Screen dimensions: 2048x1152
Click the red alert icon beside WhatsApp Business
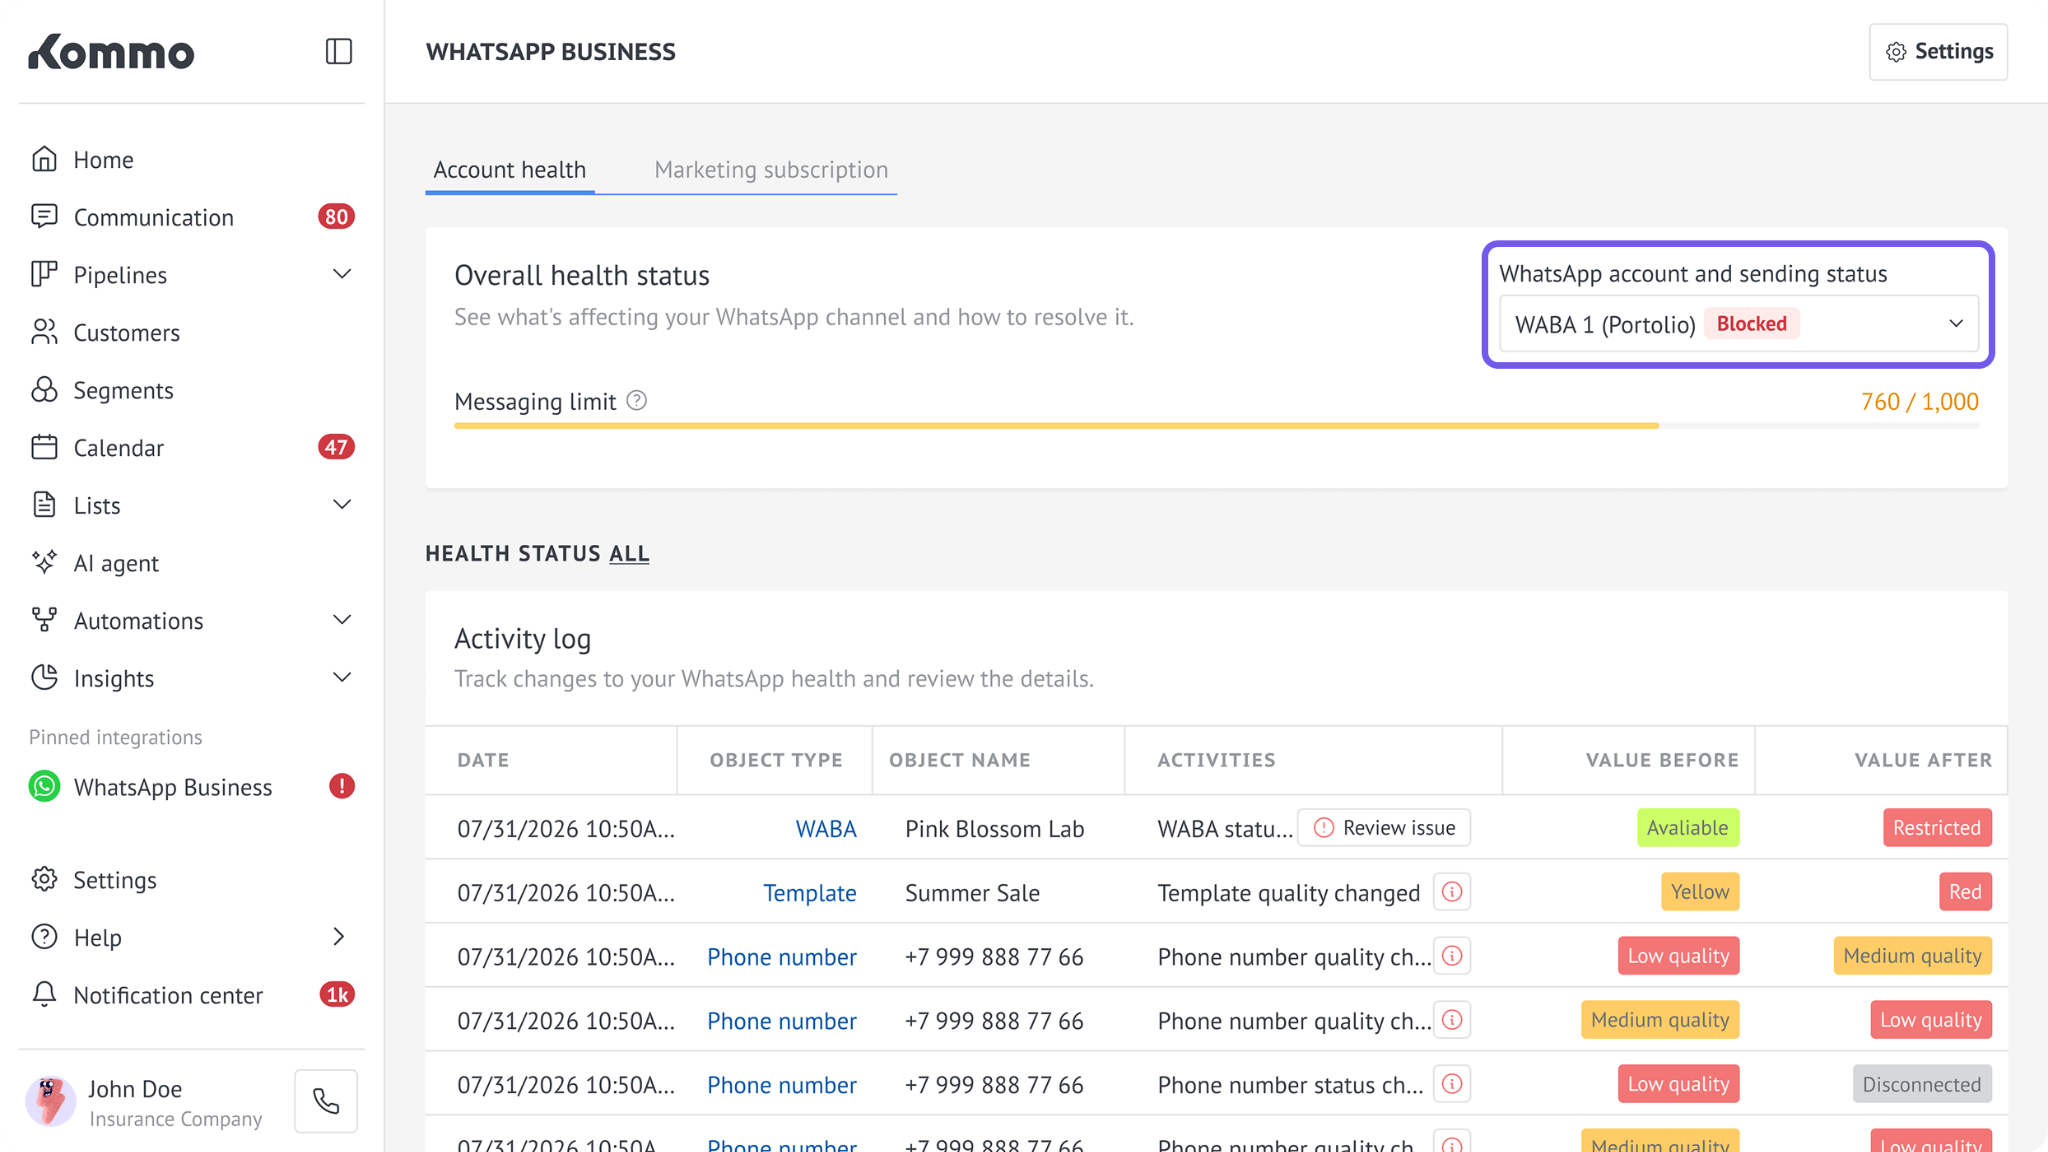point(342,787)
